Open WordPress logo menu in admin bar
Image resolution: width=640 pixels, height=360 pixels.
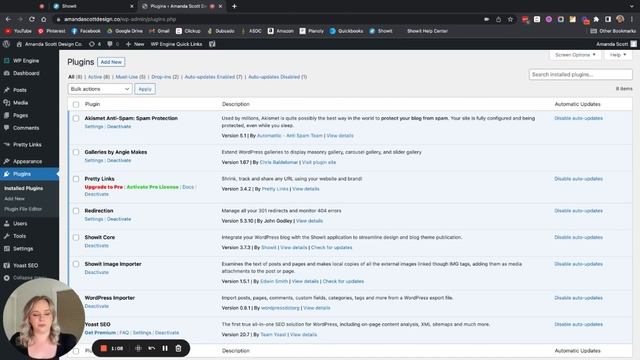[x=6, y=44]
